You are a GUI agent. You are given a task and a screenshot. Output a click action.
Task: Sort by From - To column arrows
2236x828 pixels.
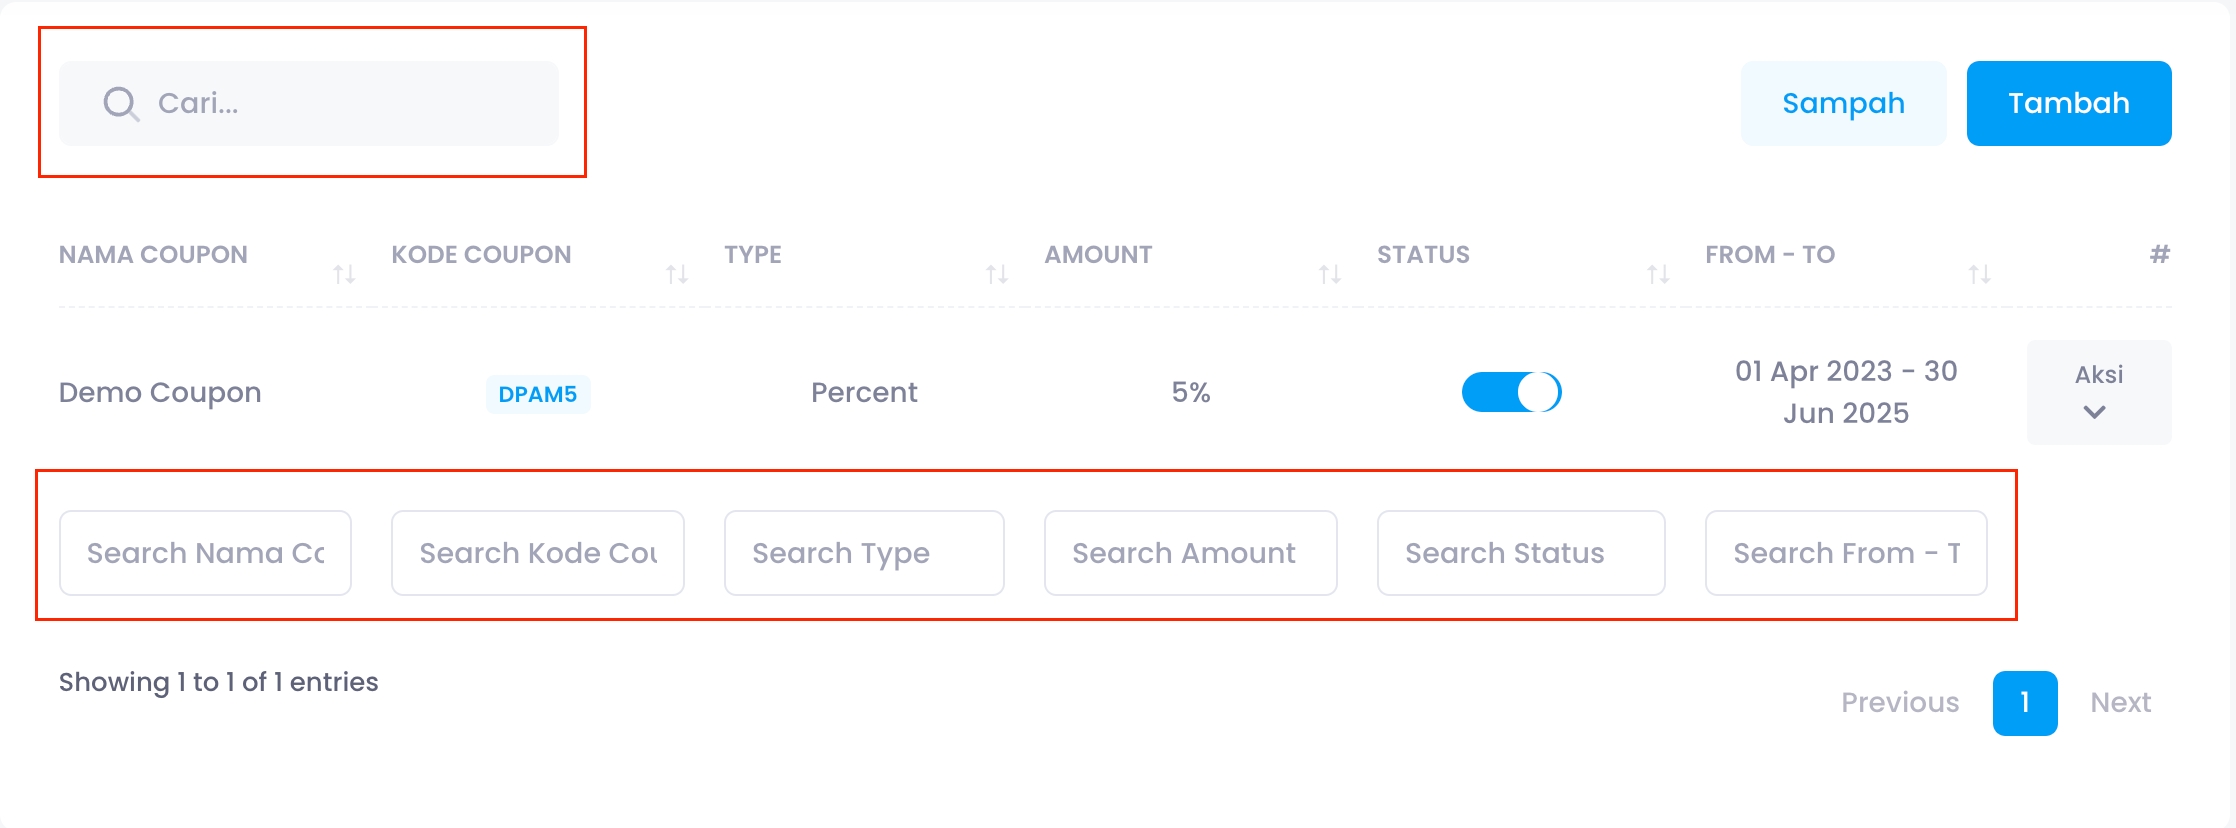[1979, 273]
